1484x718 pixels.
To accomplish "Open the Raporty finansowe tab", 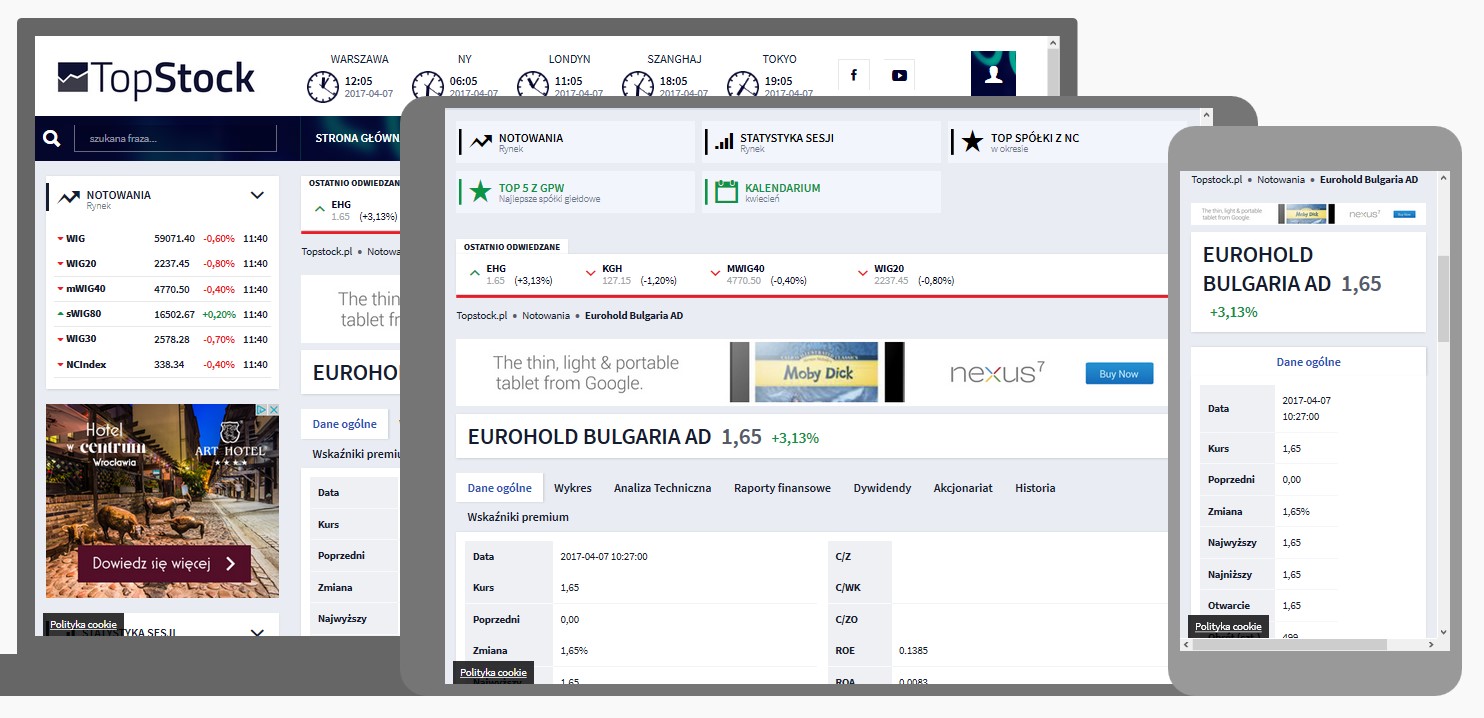I will pyautogui.click(x=782, y=488).
